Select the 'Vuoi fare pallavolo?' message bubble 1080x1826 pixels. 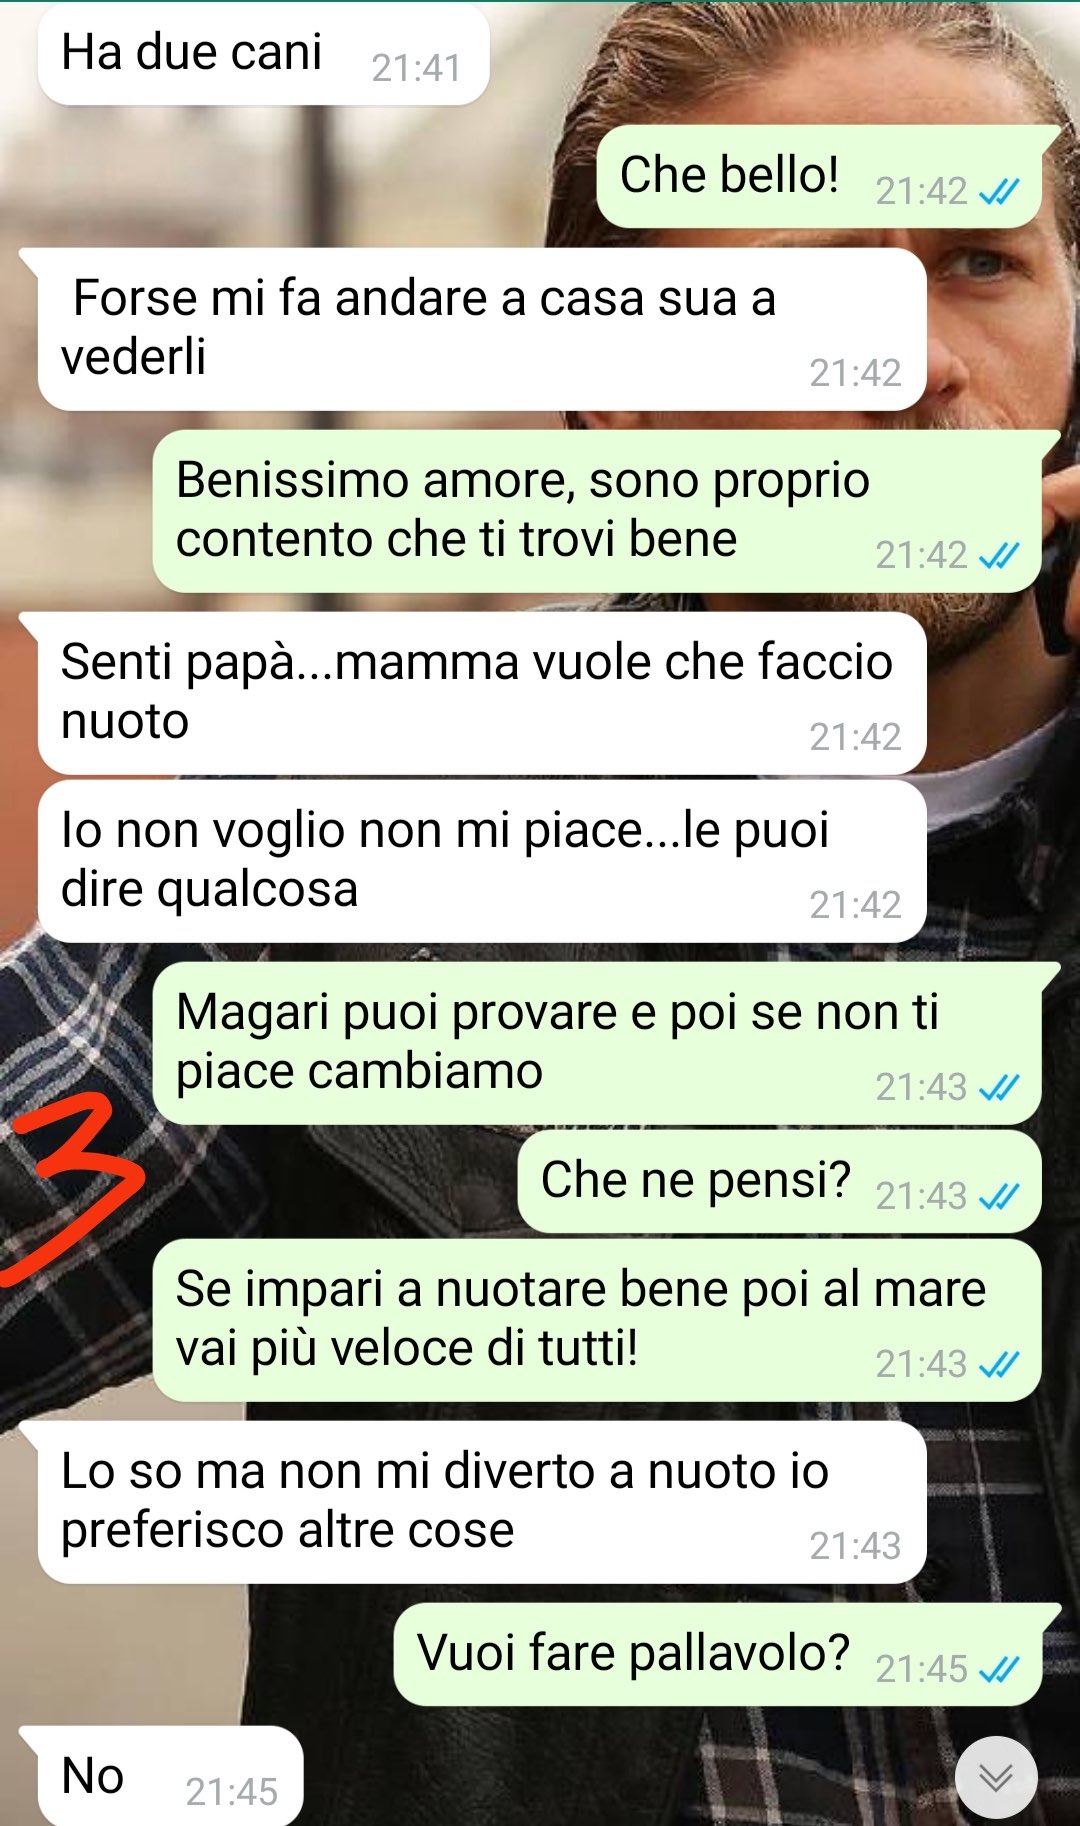tap(718, 1655)
